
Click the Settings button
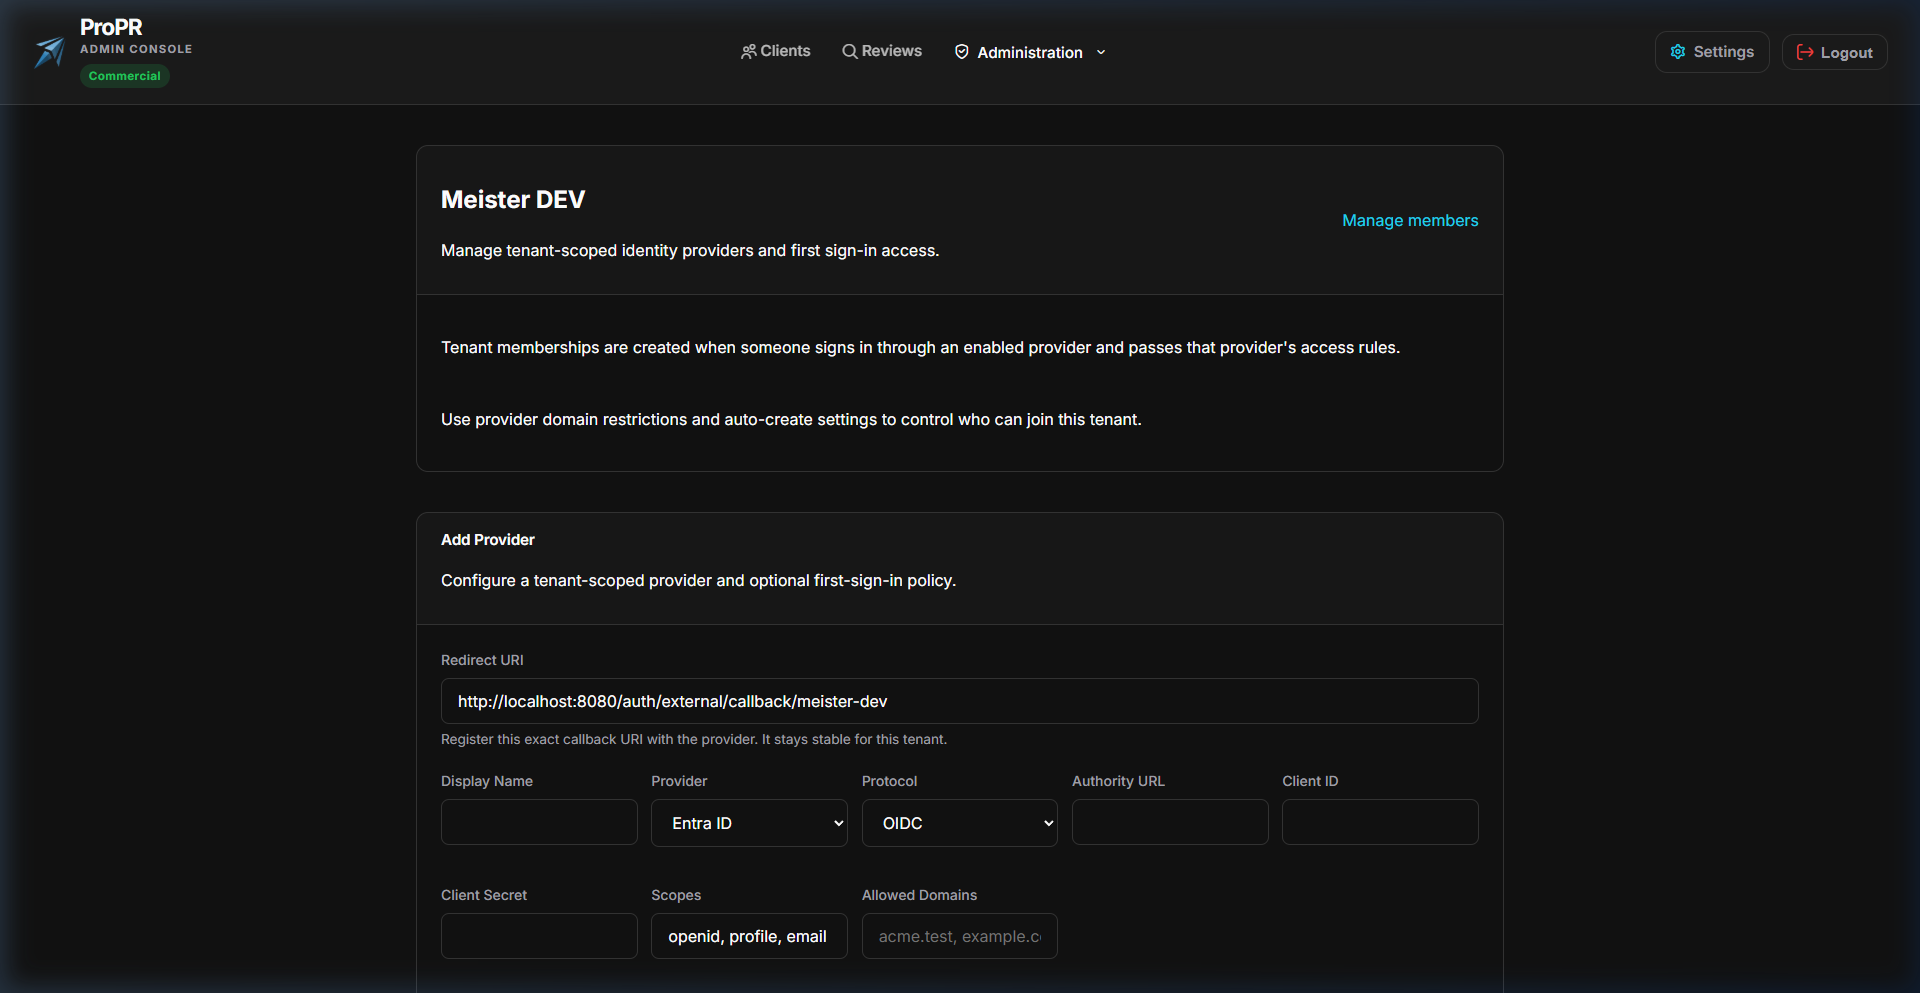pyautogui.click(x=1712, y=52)
